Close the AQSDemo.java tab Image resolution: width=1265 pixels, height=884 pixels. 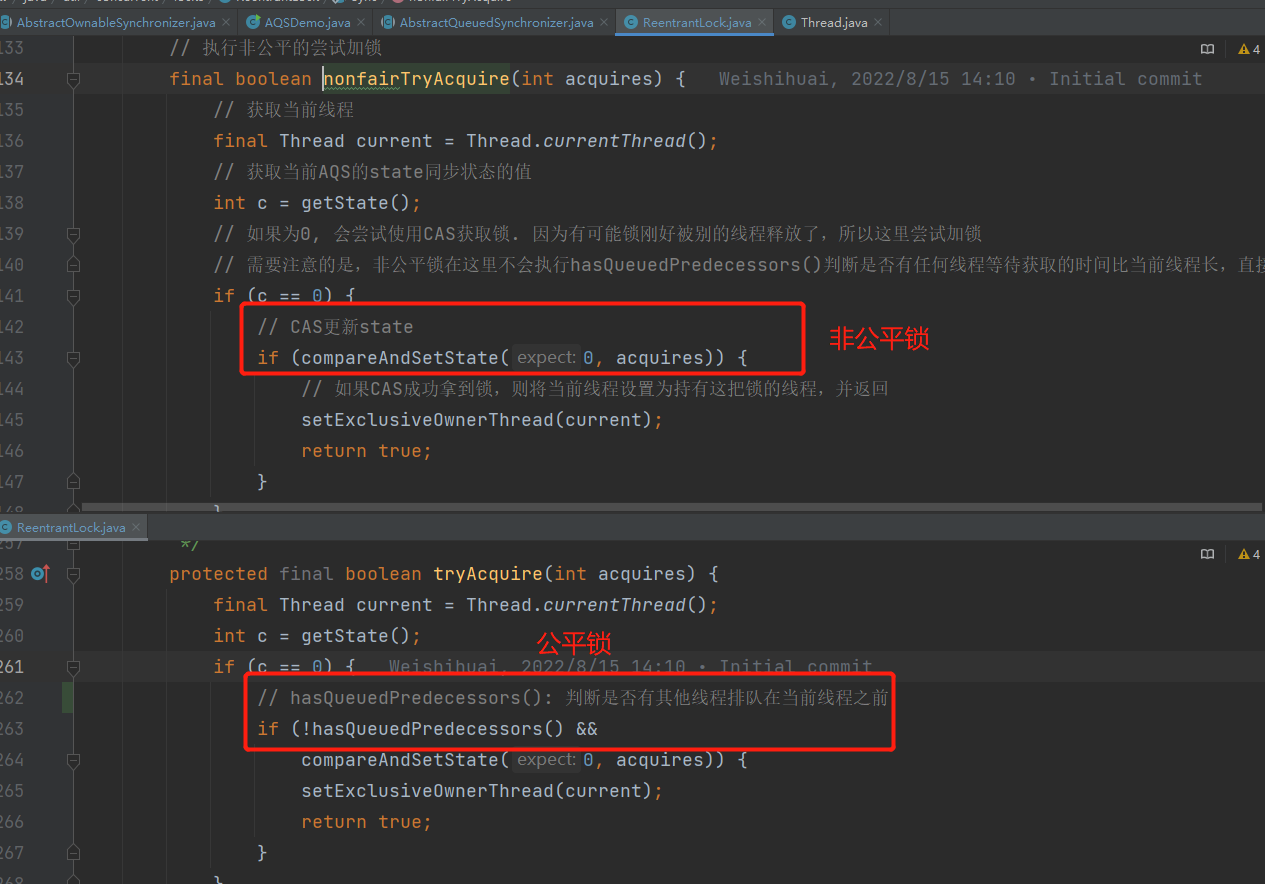pyautogui.click(x=361, y=22)
